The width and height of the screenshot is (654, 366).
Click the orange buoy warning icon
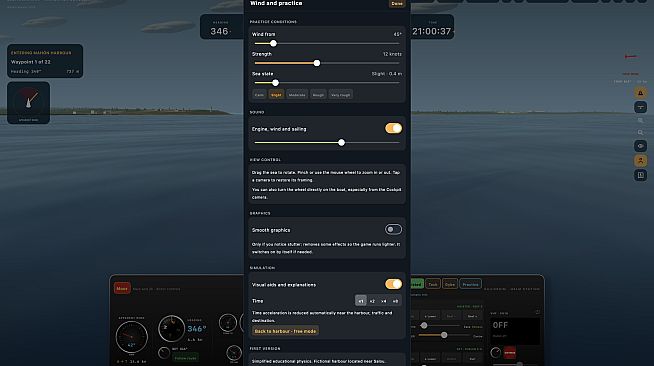(x=641, y=93)
